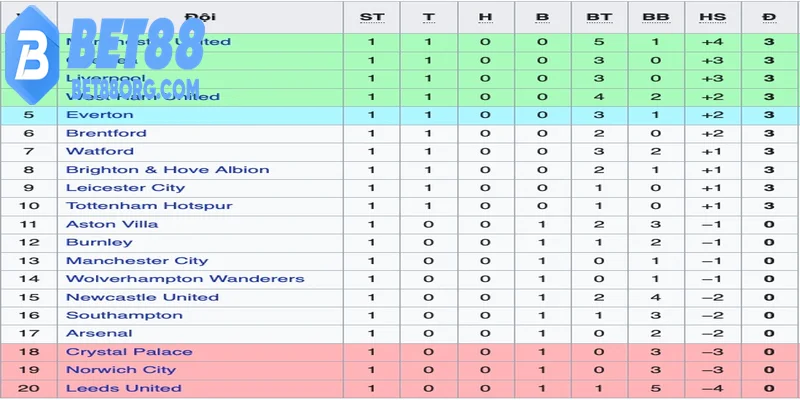Click the HS column header

point(712,17)
